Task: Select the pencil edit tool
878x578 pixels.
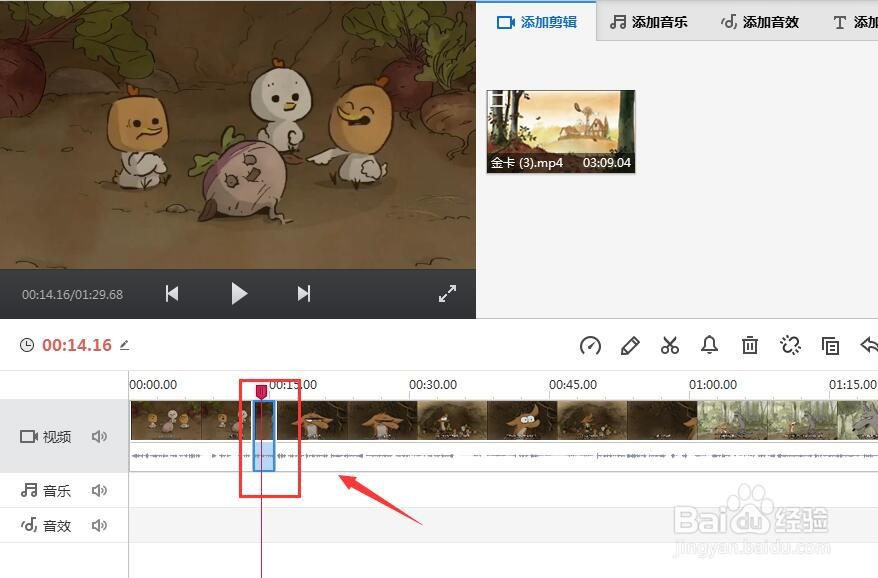Action: tap(630, 346)
